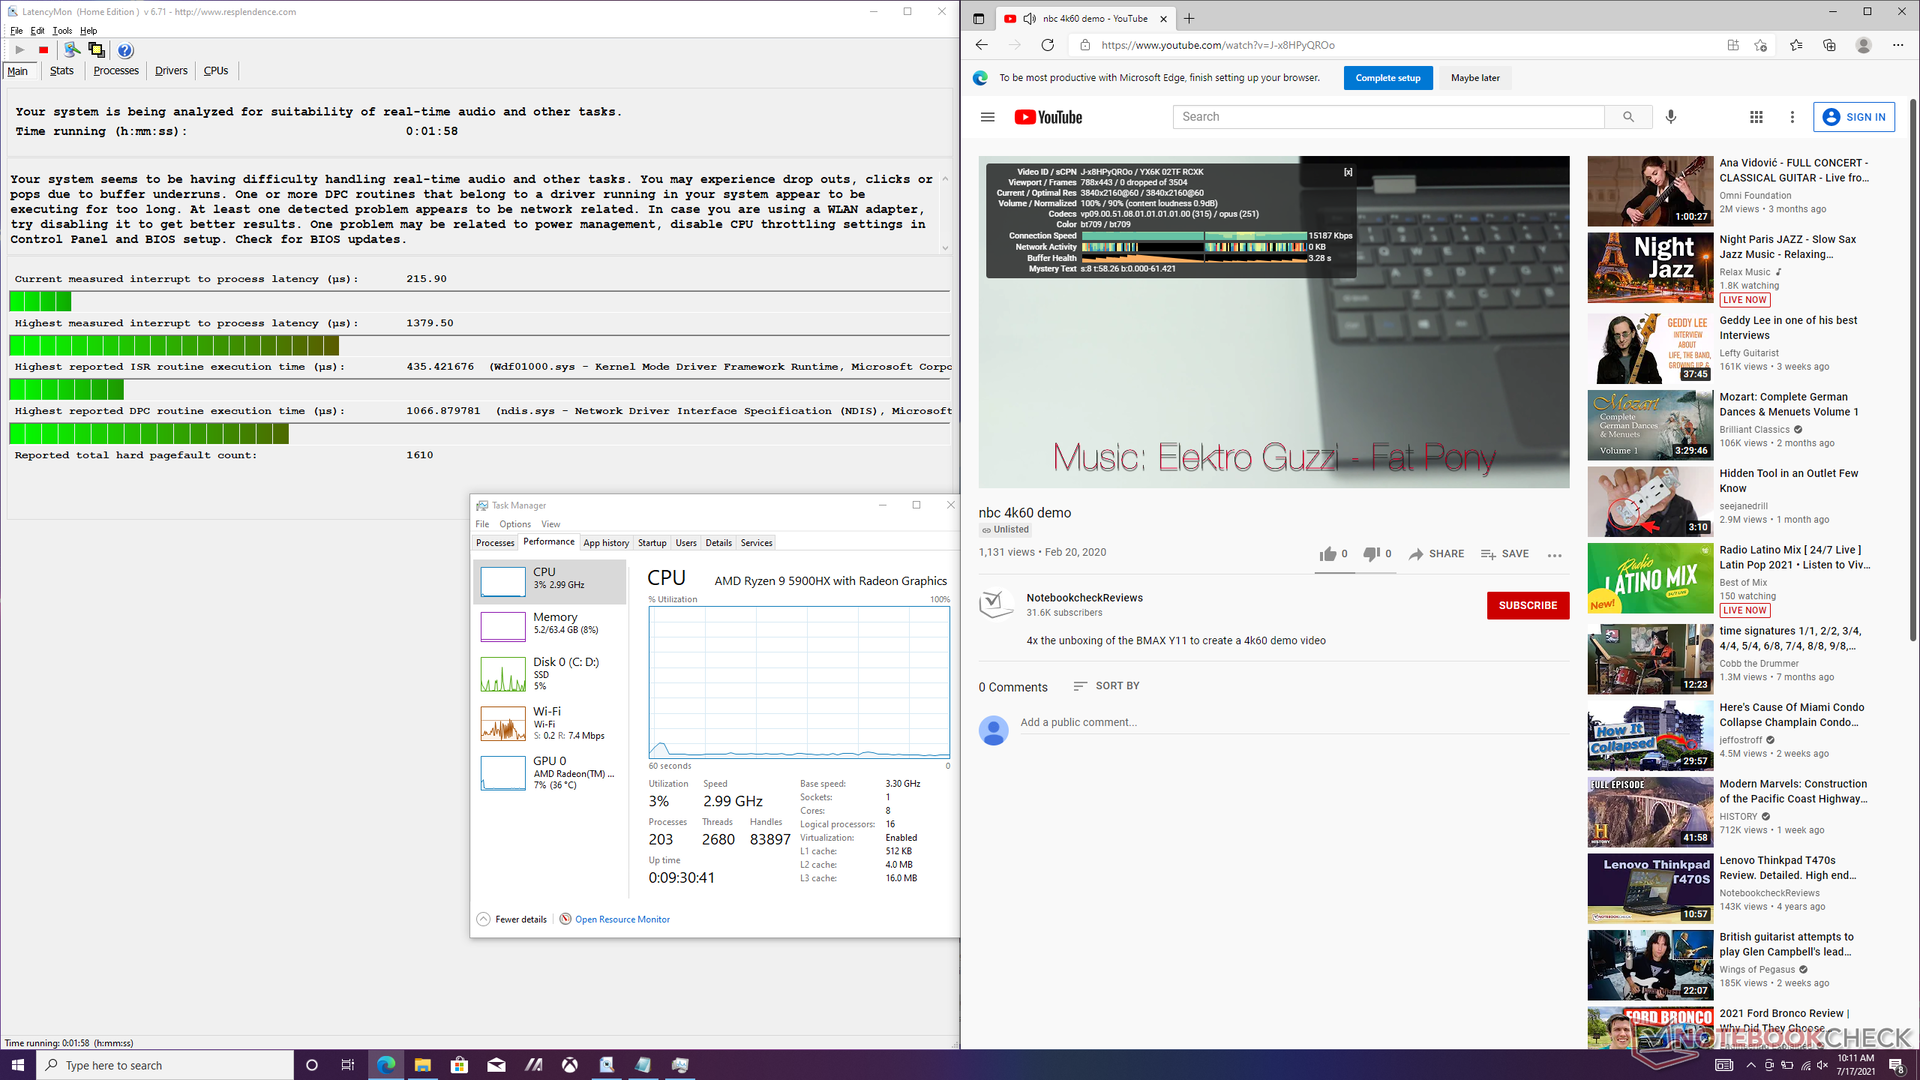The height and width of the screenshot is (1080, 1920).
Task: Click the overlapping yellow squares toolbar icon
Action: click(96, 50)
